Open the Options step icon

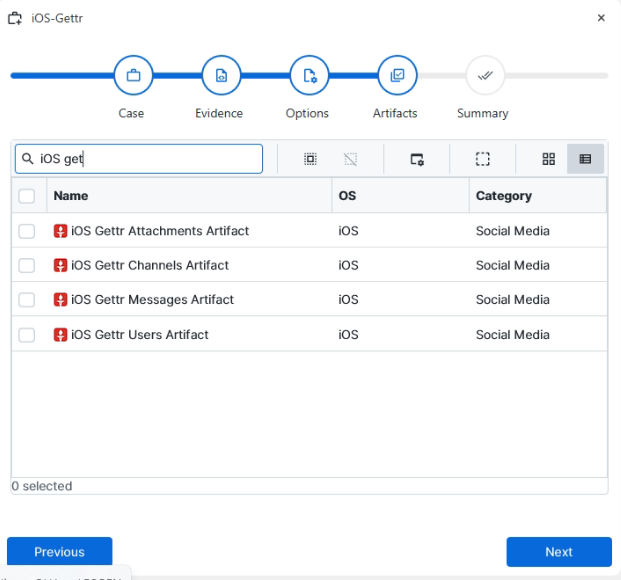(x=309, y=75)
